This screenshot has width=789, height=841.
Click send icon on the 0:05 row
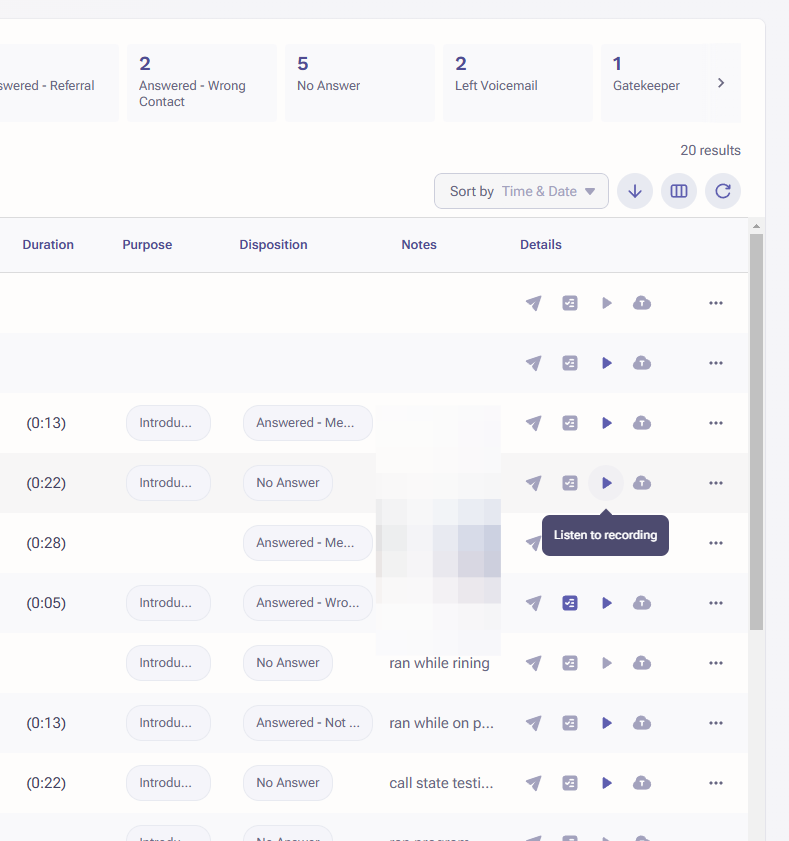533,603
